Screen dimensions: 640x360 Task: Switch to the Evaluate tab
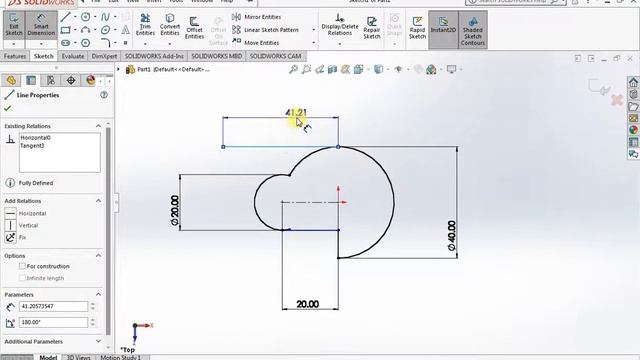pyautogui.click(x=73, y=56)
